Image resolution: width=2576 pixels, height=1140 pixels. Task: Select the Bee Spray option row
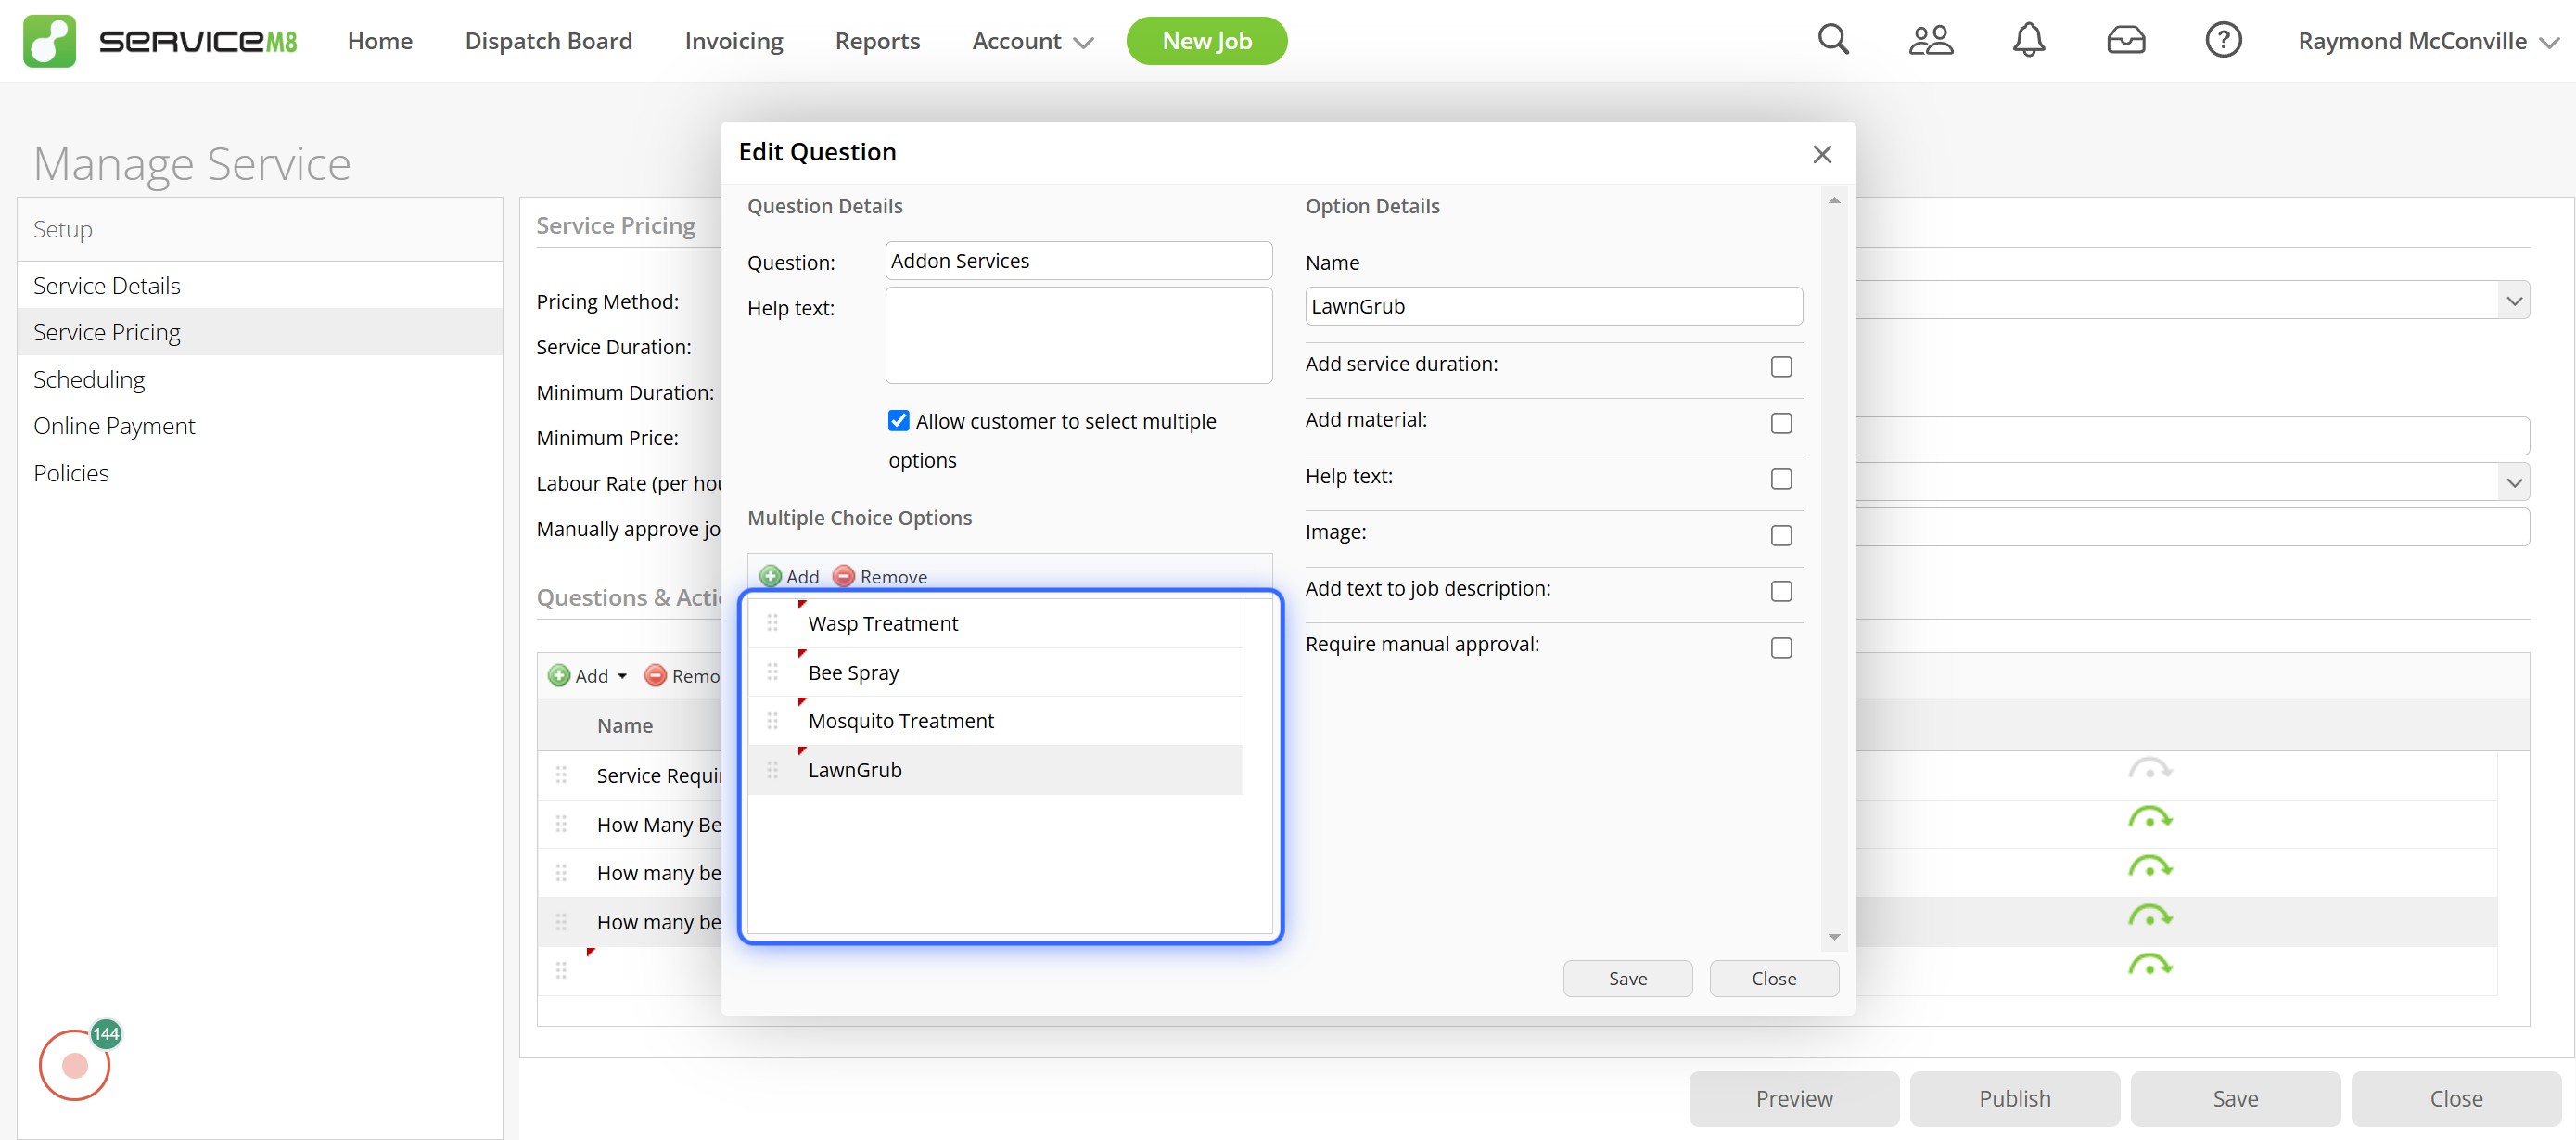(995, 672)
